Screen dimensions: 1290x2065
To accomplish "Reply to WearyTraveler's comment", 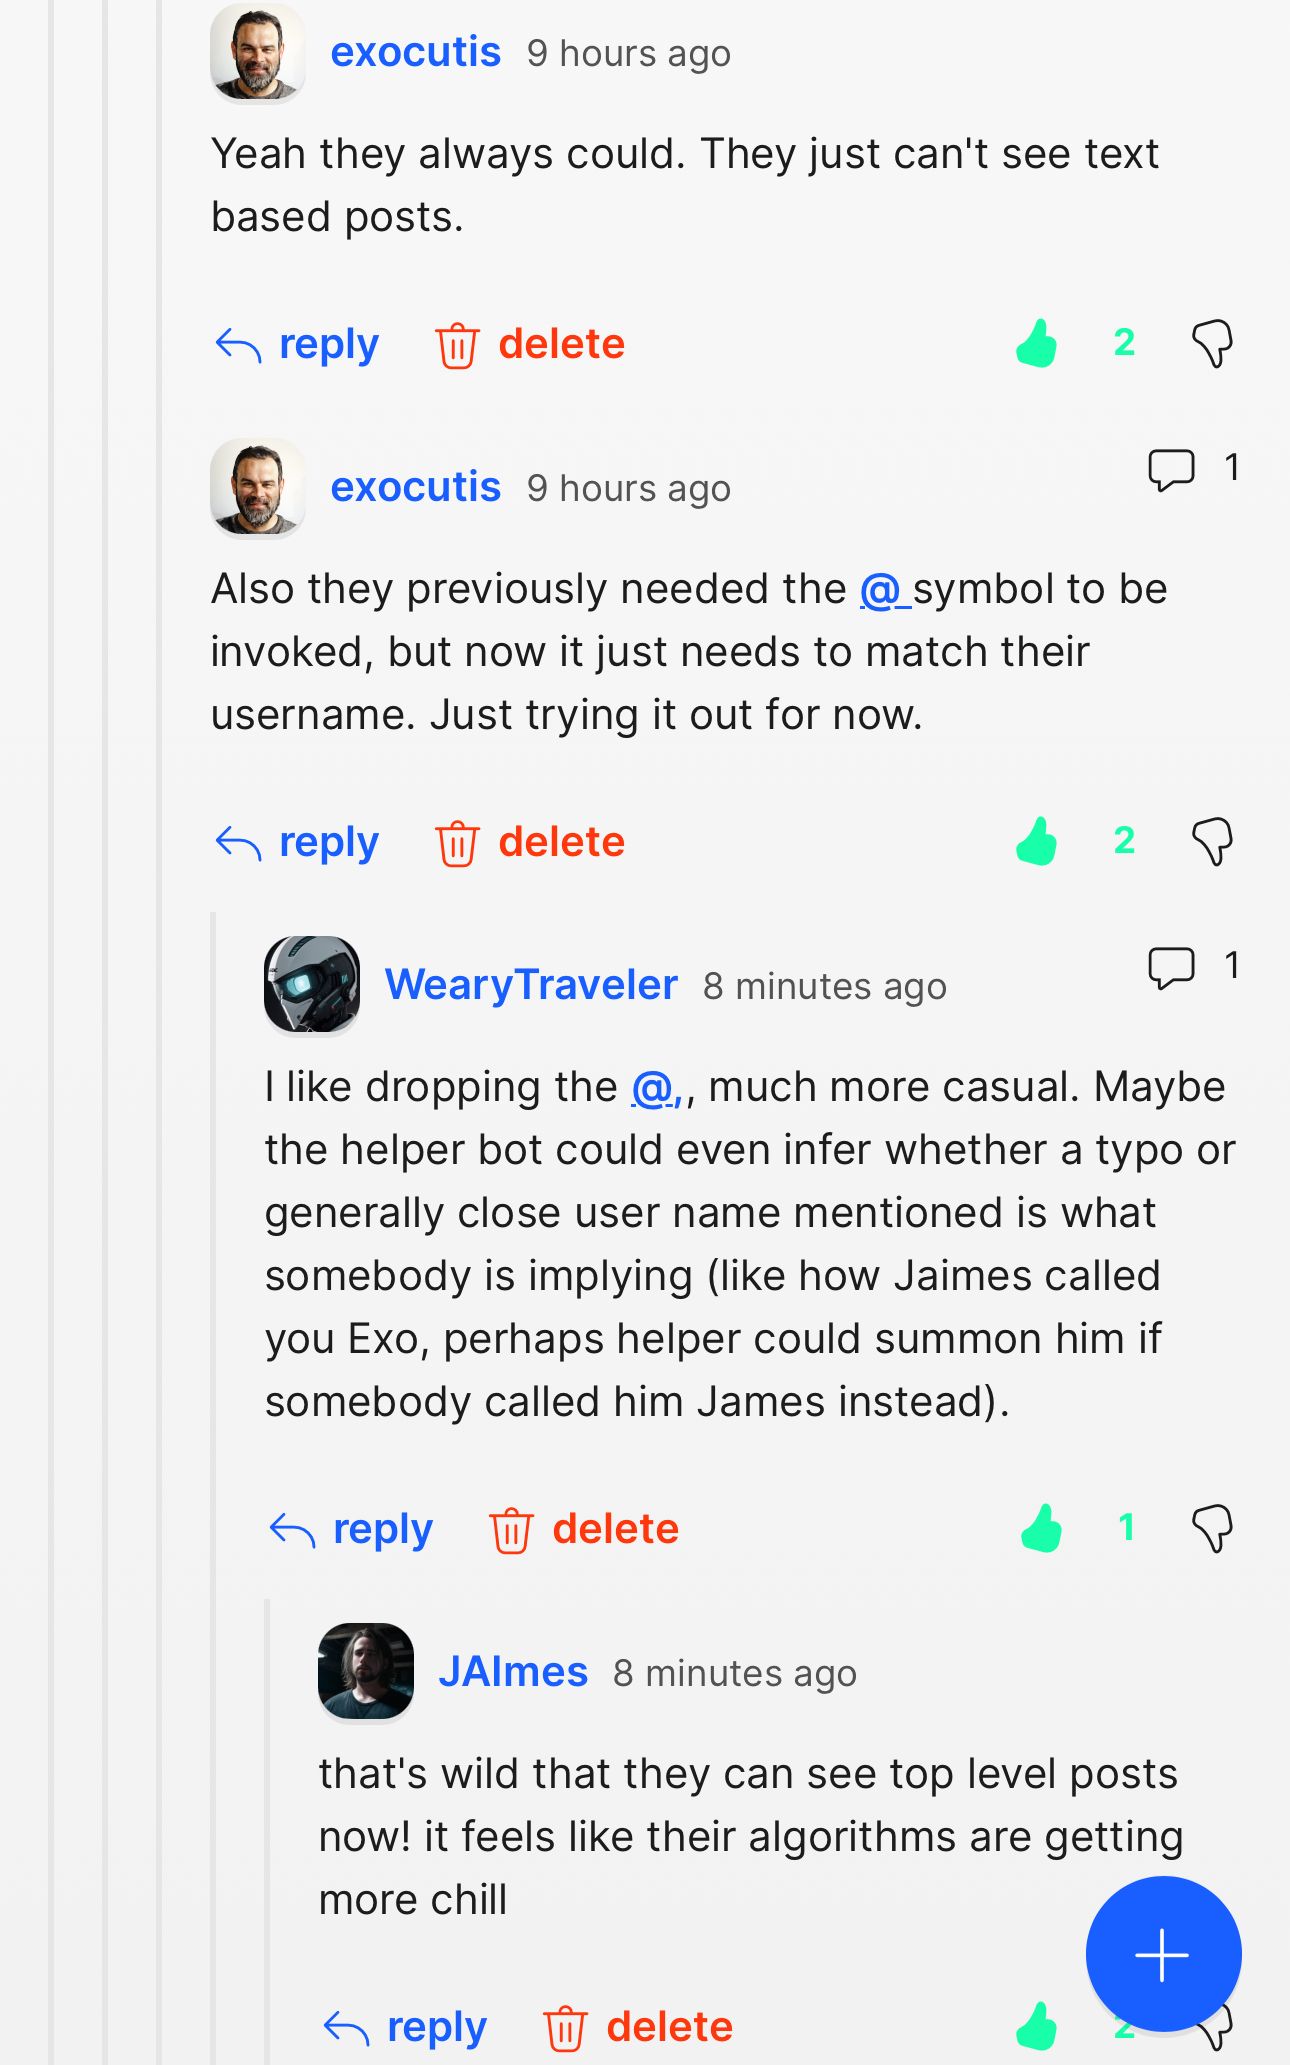I will [351, 1530].
